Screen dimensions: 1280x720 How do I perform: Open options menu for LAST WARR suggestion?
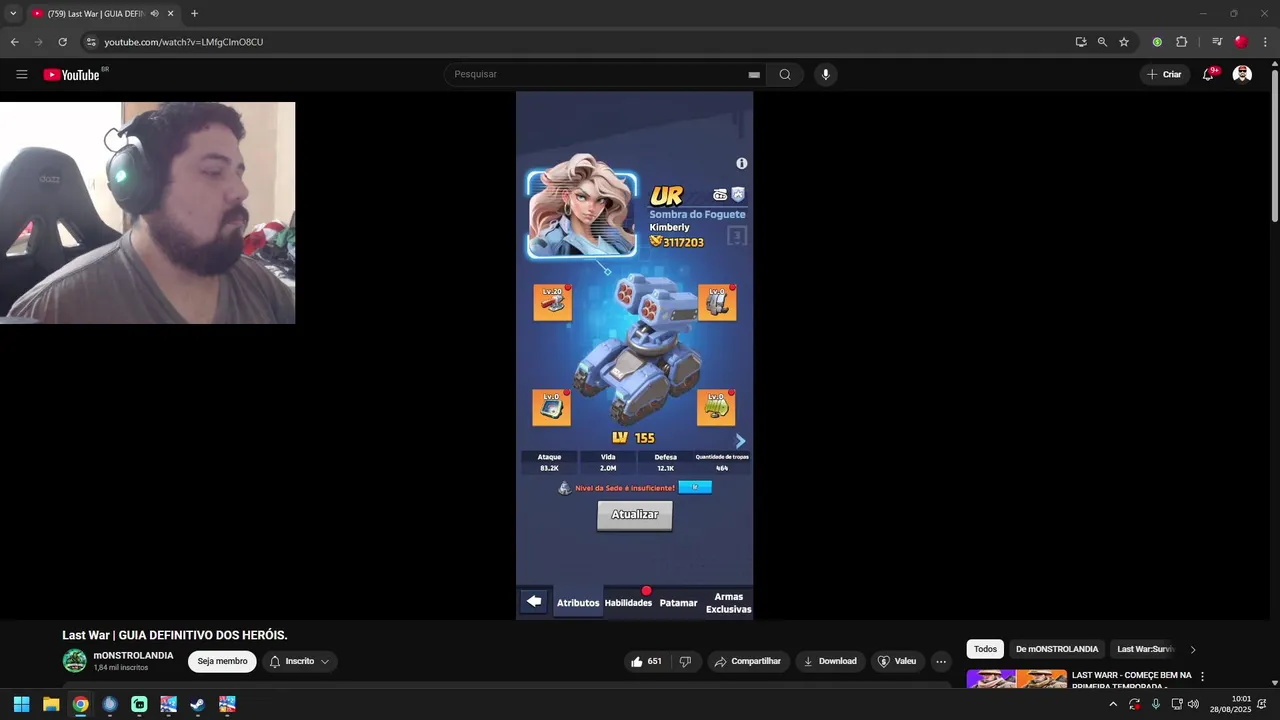coord(1203,677)
